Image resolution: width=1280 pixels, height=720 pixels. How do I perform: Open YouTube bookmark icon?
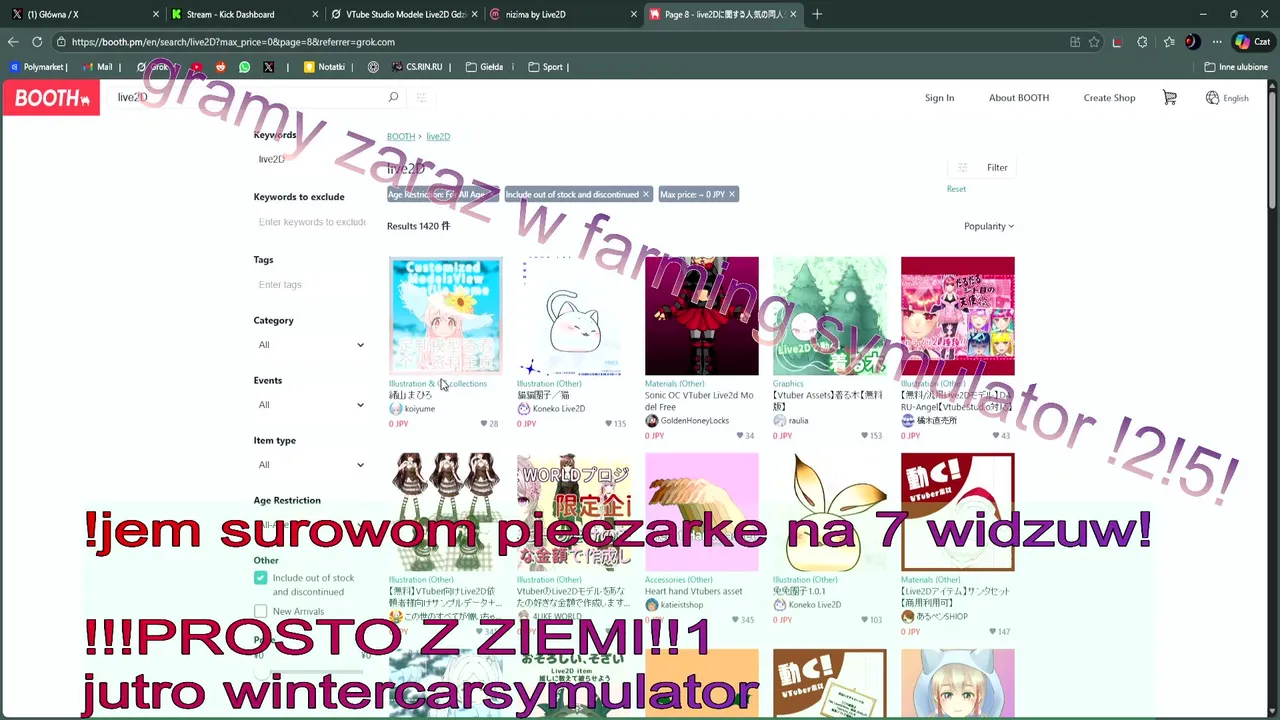[x=196, y=67]
